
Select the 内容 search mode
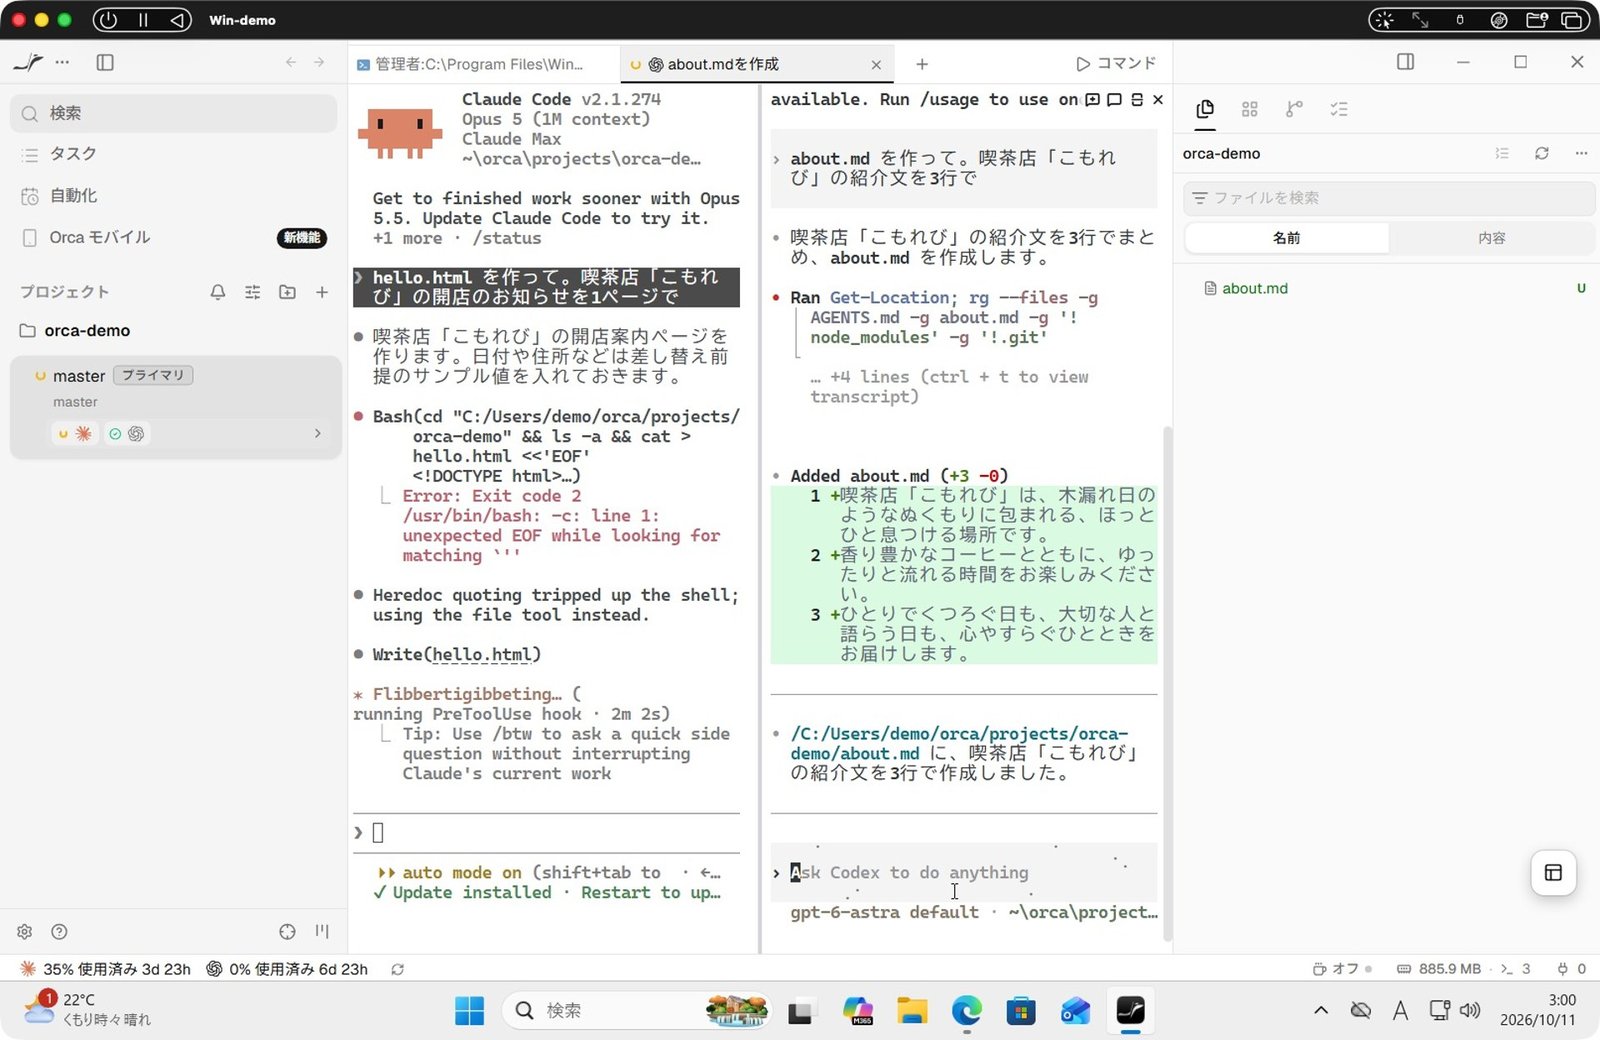coord(1492,238)
